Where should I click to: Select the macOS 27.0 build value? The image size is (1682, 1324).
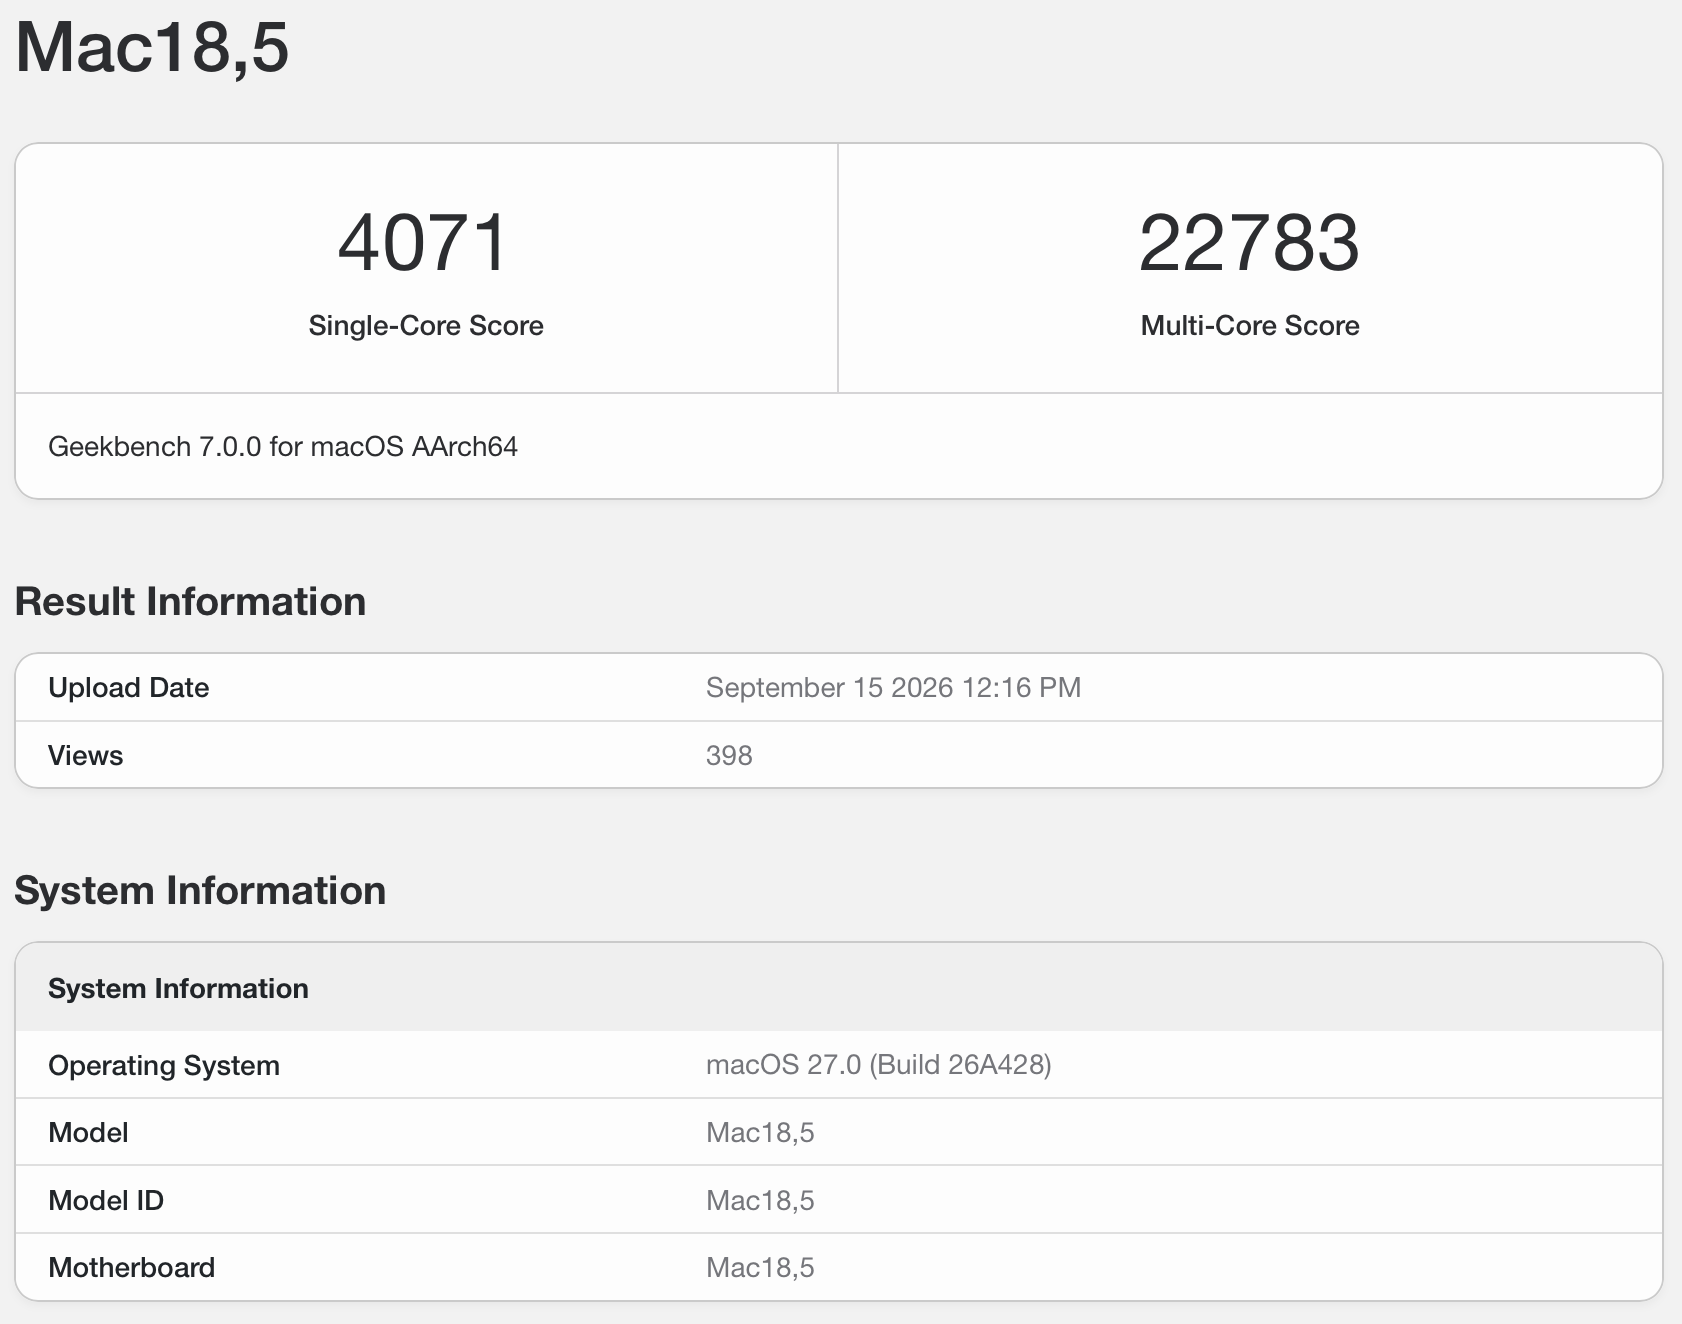878,1065
